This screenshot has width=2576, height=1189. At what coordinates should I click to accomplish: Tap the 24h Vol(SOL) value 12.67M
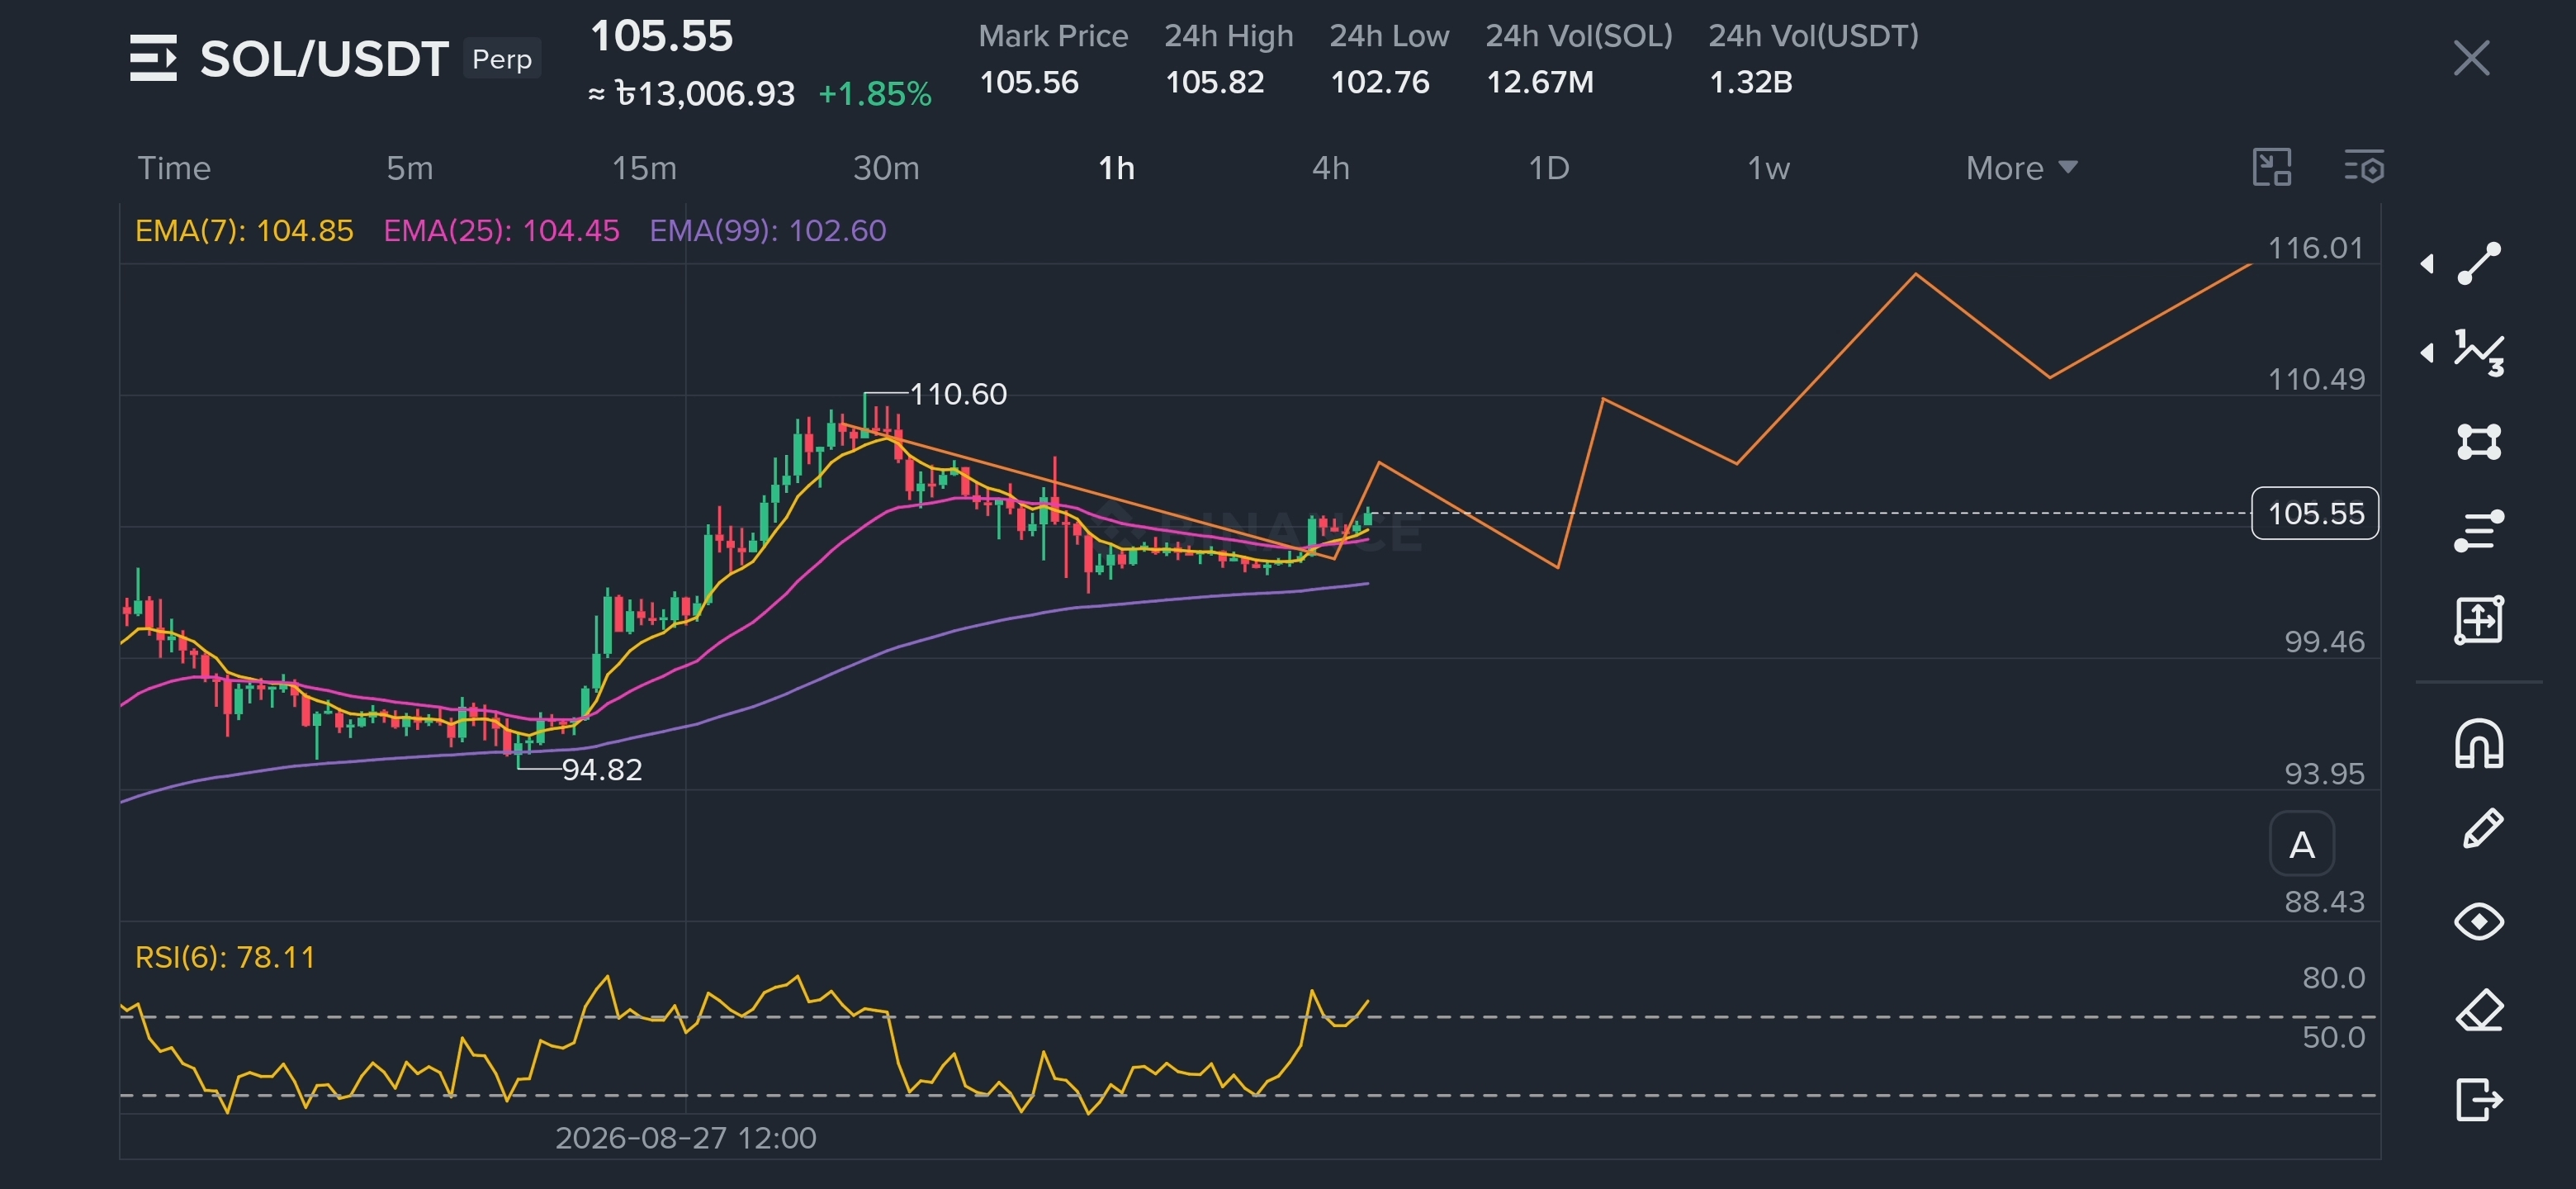pyautogui.click(x=1540, y=82)
